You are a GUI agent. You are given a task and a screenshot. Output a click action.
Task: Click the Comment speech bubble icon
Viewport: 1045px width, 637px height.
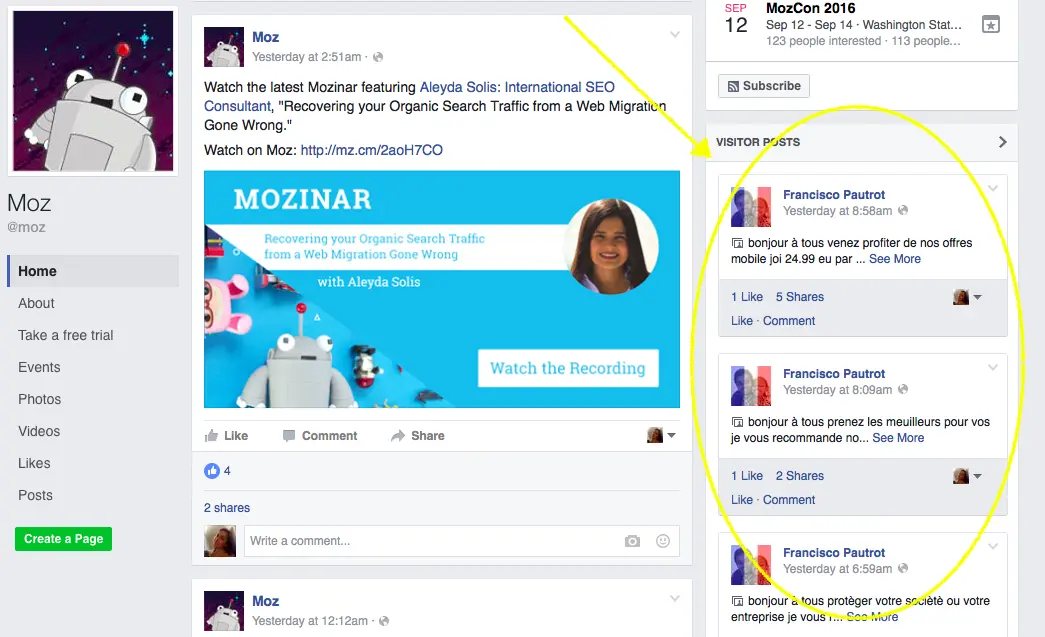pyautogui.click(x=289, y=436)
